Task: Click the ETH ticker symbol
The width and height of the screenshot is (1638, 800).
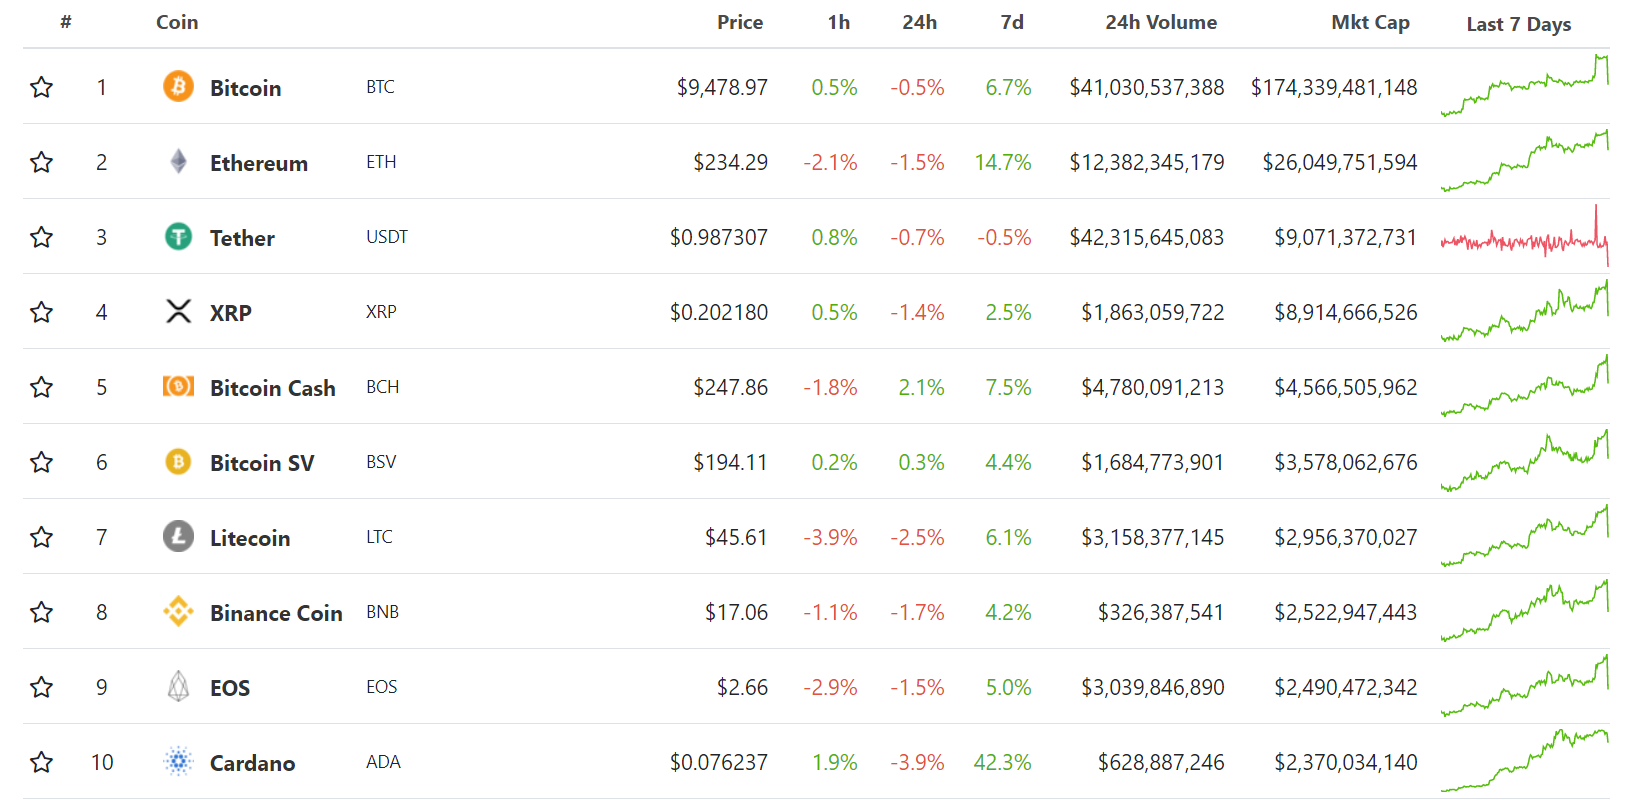Action: pos(381,162)
